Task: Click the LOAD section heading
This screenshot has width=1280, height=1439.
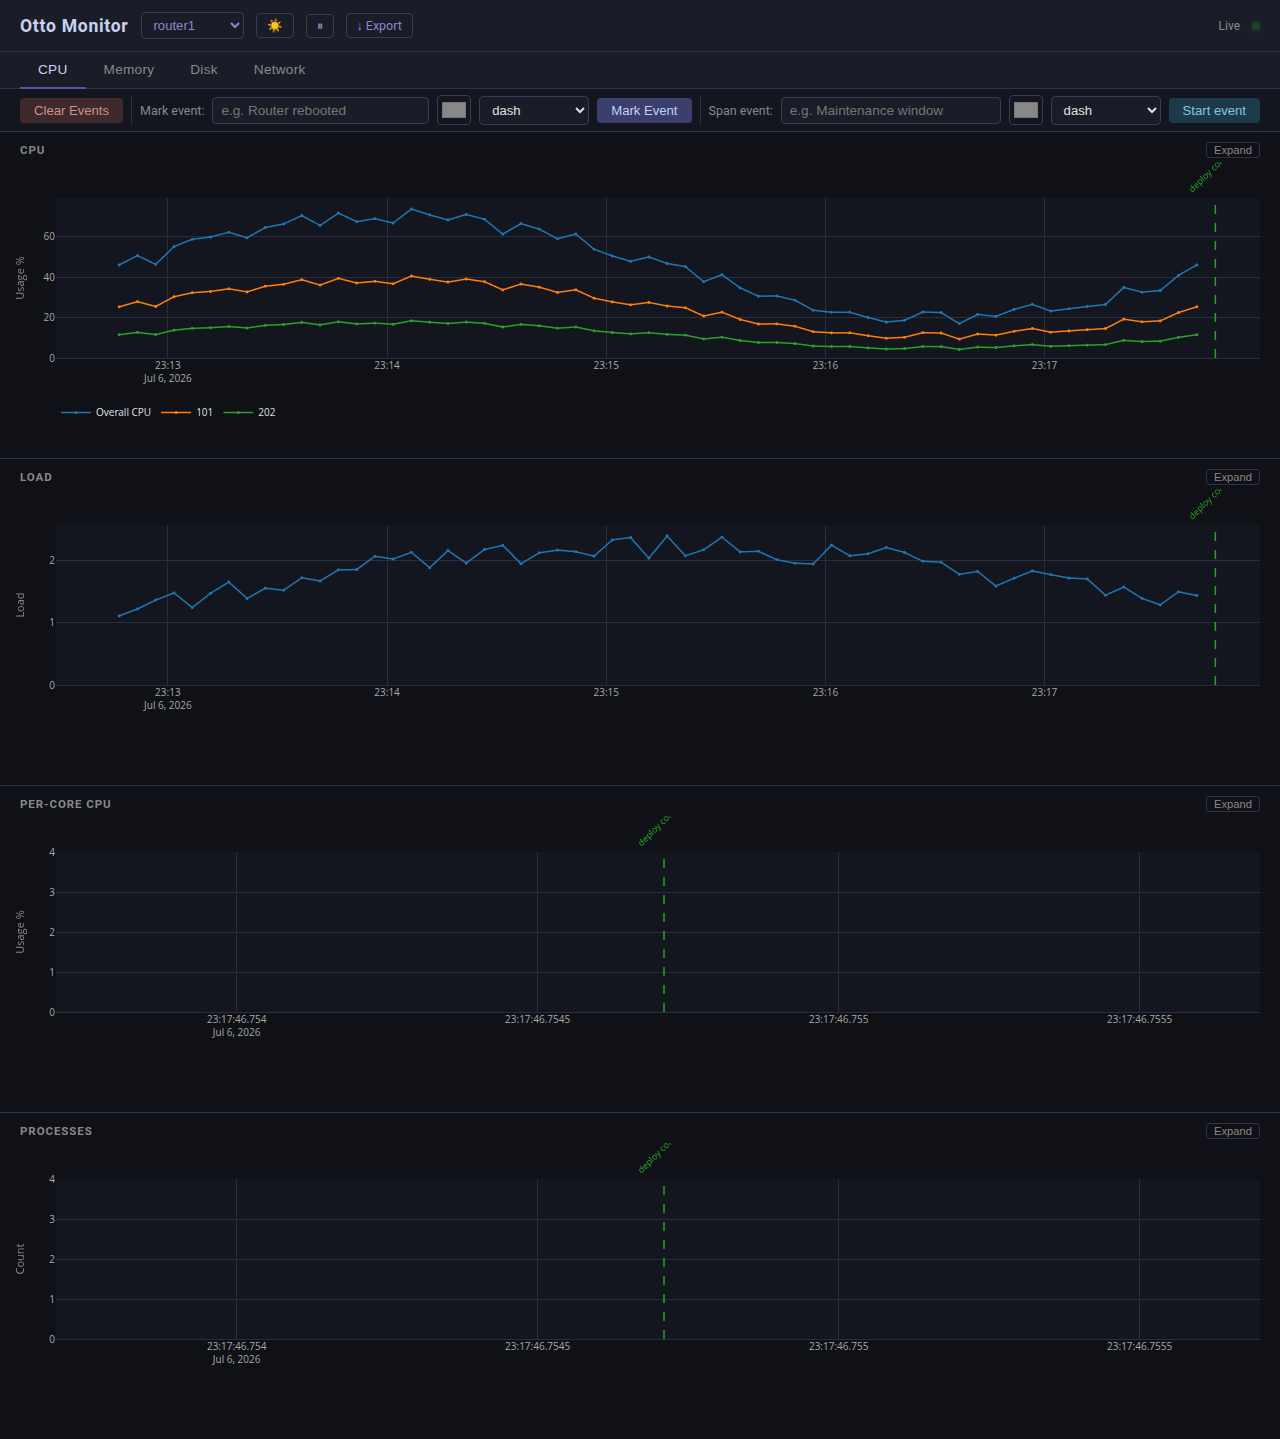Action: pyautogui.click(x=36, y=477)
